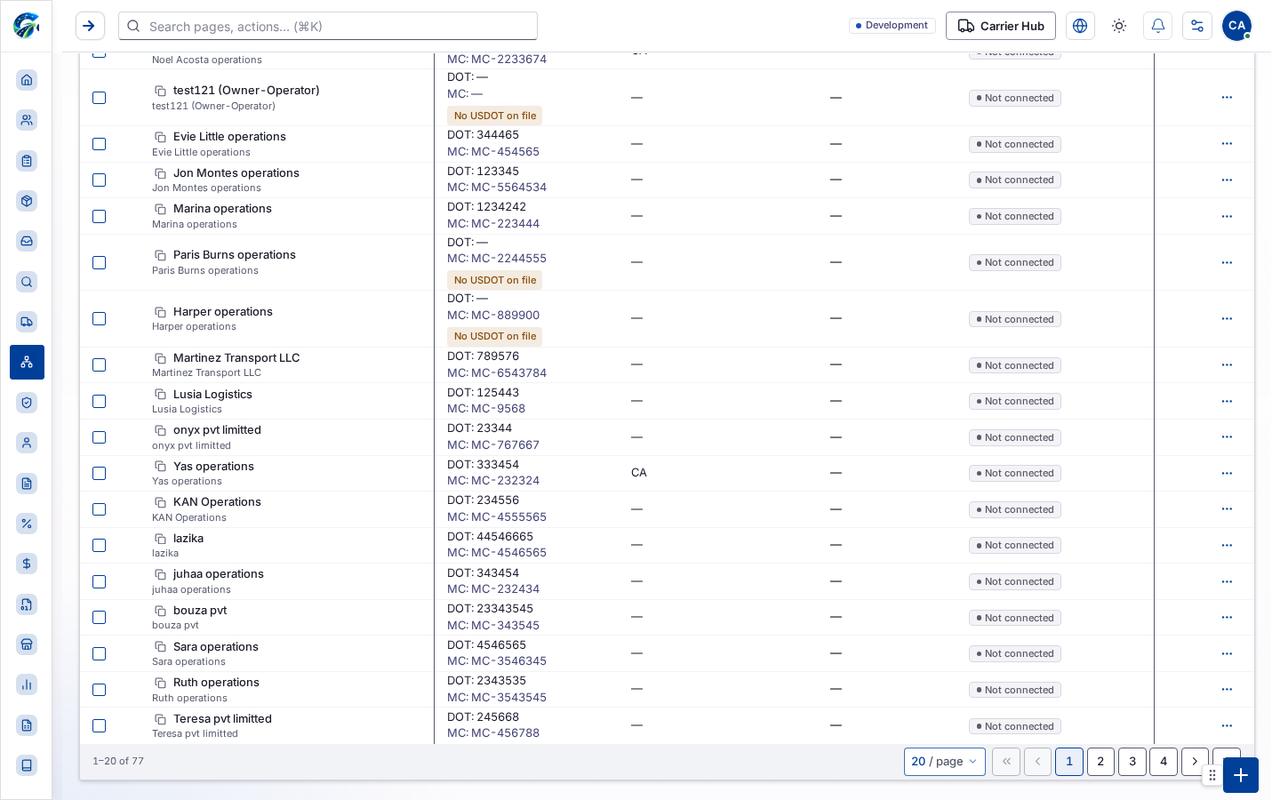Tick the Harper operations checkbox
The width and height of the screenshot is (1280, 800).
(x=99, y=318)
